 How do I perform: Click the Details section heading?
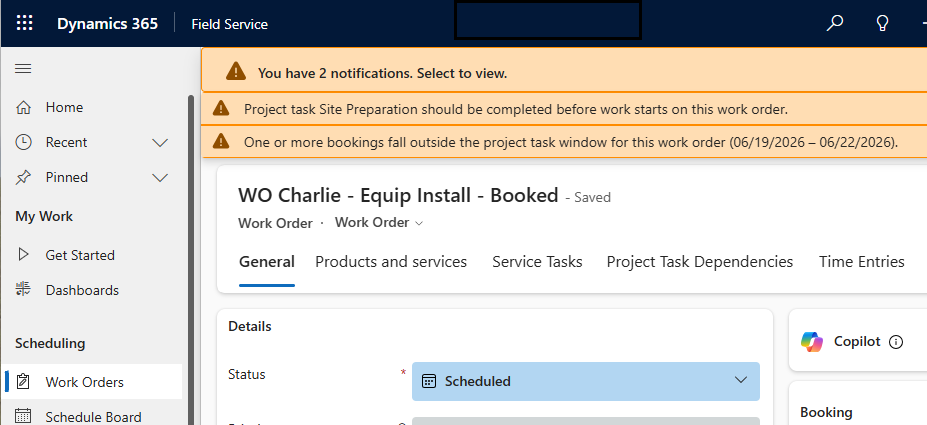tap(249, 326)
